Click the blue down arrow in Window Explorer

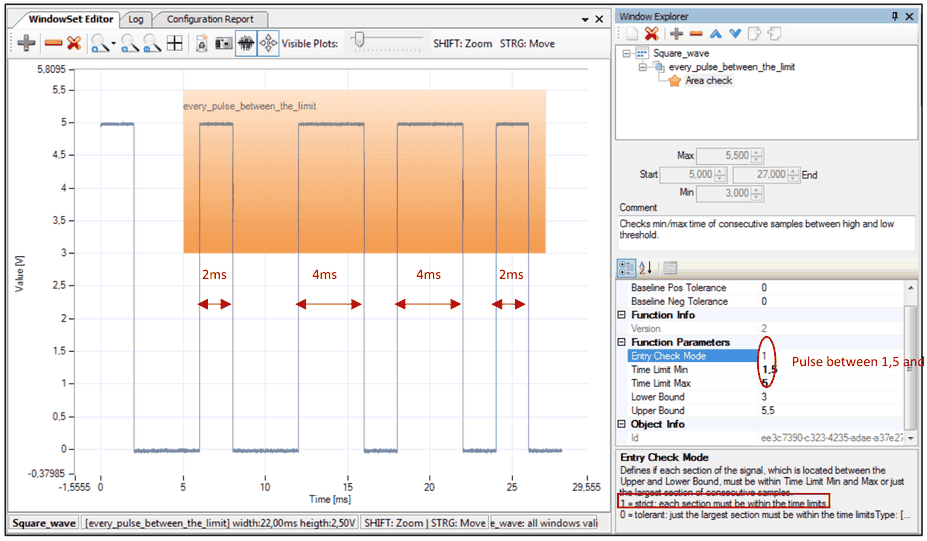pos(735,34)
